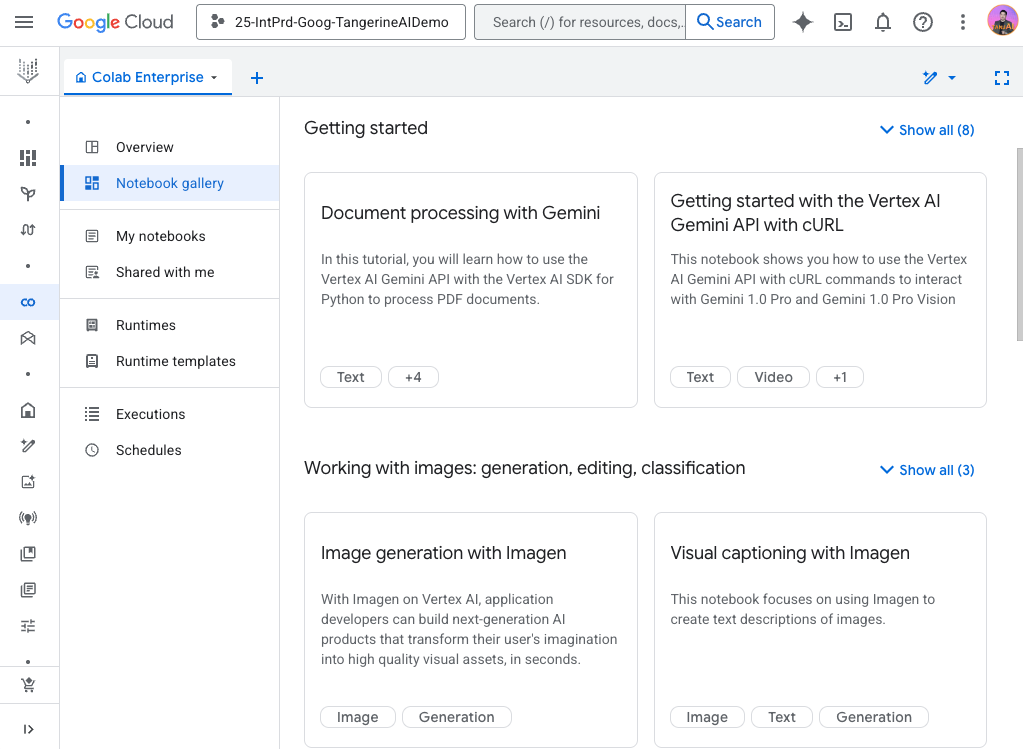Screen dimensions: 1023x749
Task: Open the main navigation hamburger menu
Action: [24, 22]
